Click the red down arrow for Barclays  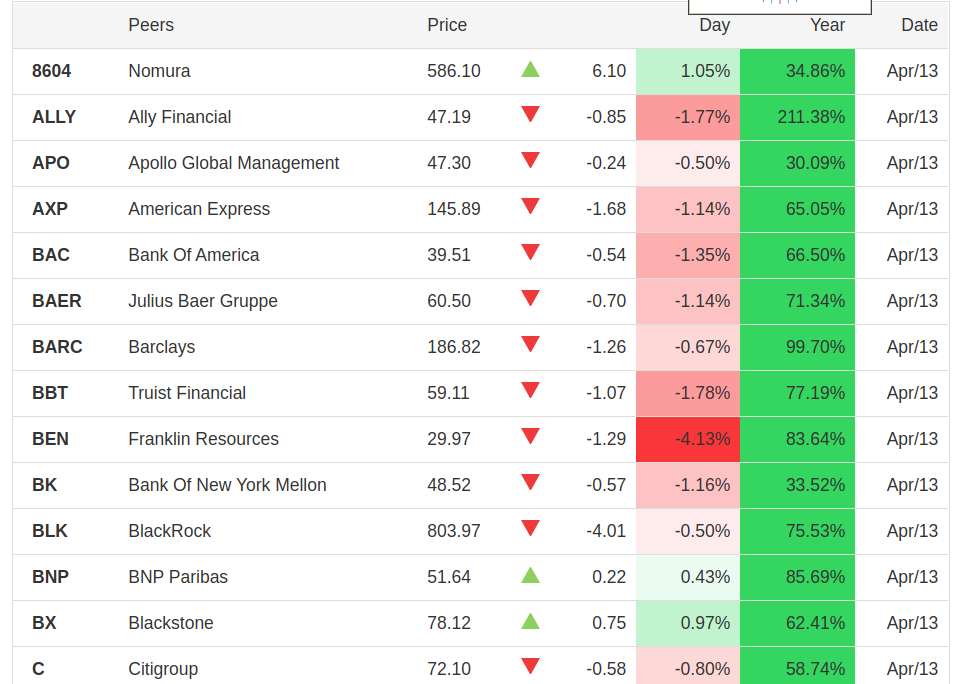pyautogui.click(x=530, y=344)
